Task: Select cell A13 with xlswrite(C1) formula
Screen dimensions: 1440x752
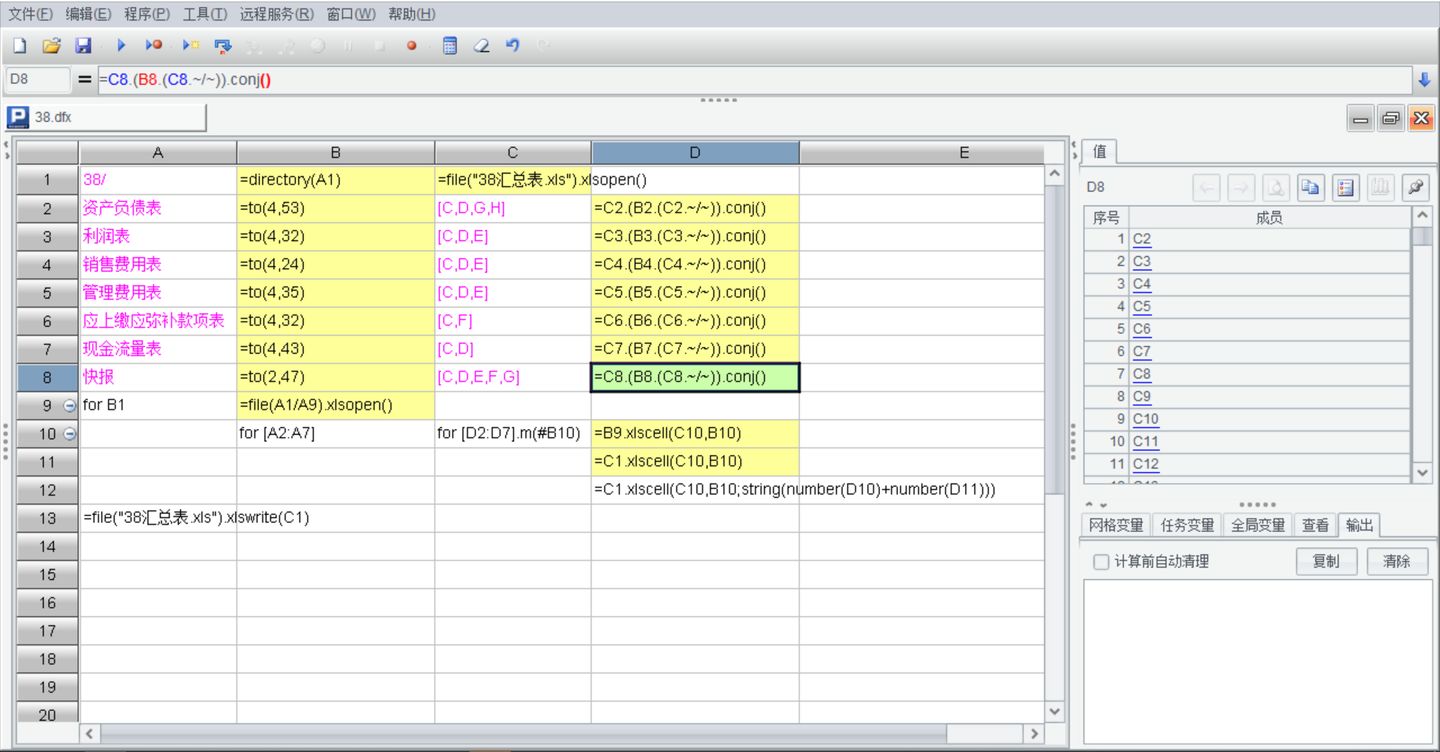Action: (158, 518)
